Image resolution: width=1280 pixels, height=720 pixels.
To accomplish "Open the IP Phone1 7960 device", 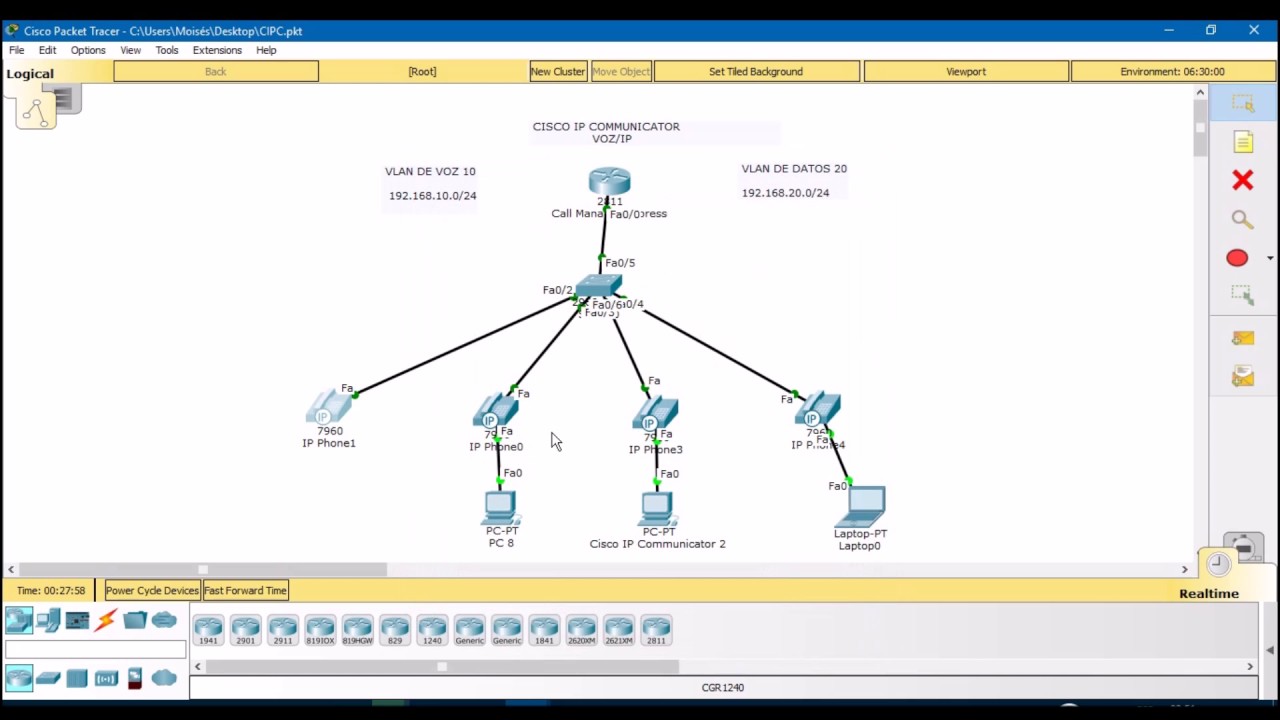I will click(x=329, y=408).
